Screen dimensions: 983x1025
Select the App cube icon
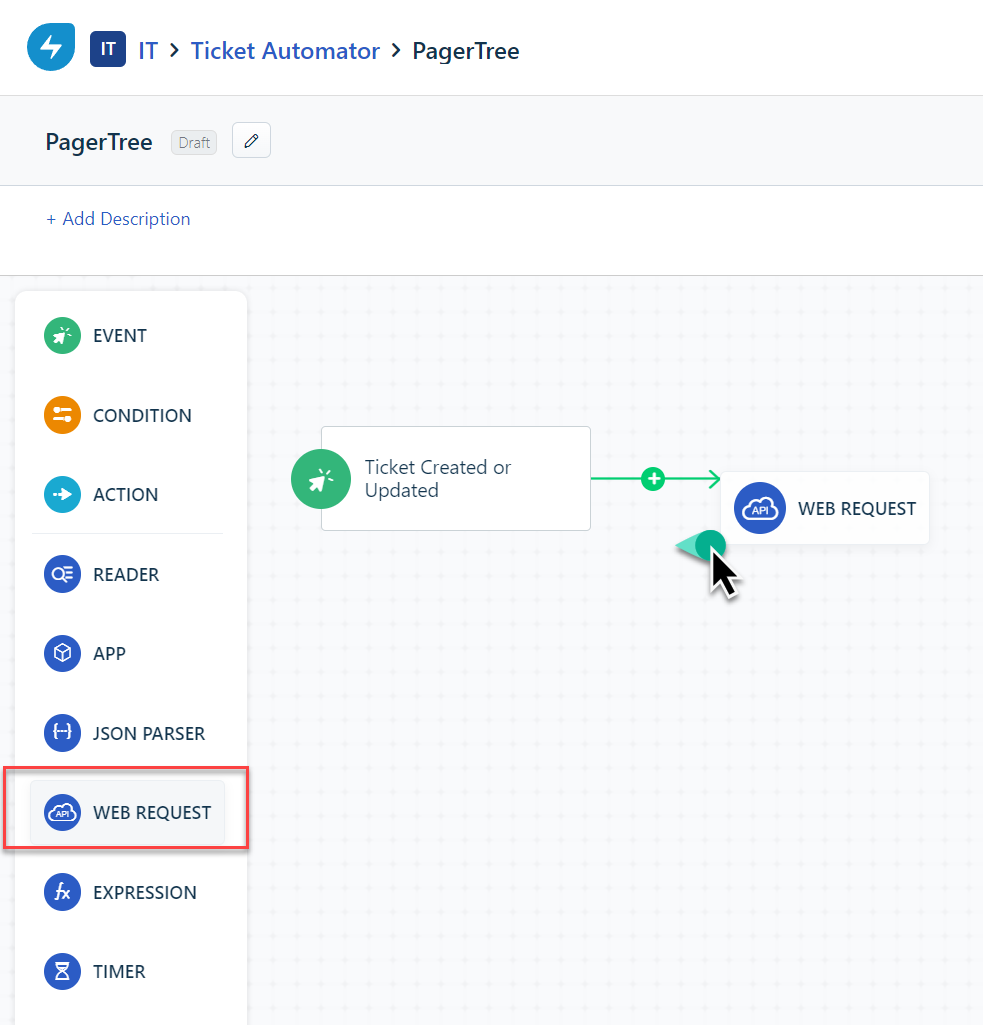[x=62, y=654]
